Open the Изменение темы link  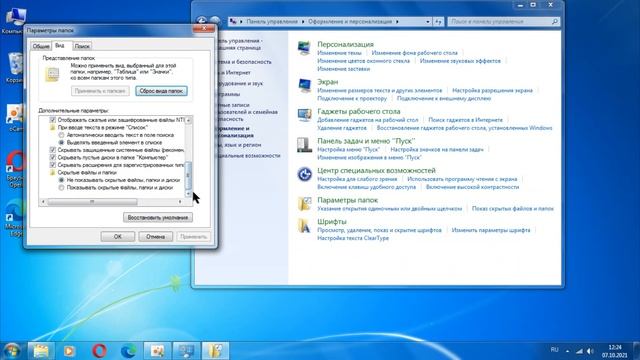(x=339, y=53)
